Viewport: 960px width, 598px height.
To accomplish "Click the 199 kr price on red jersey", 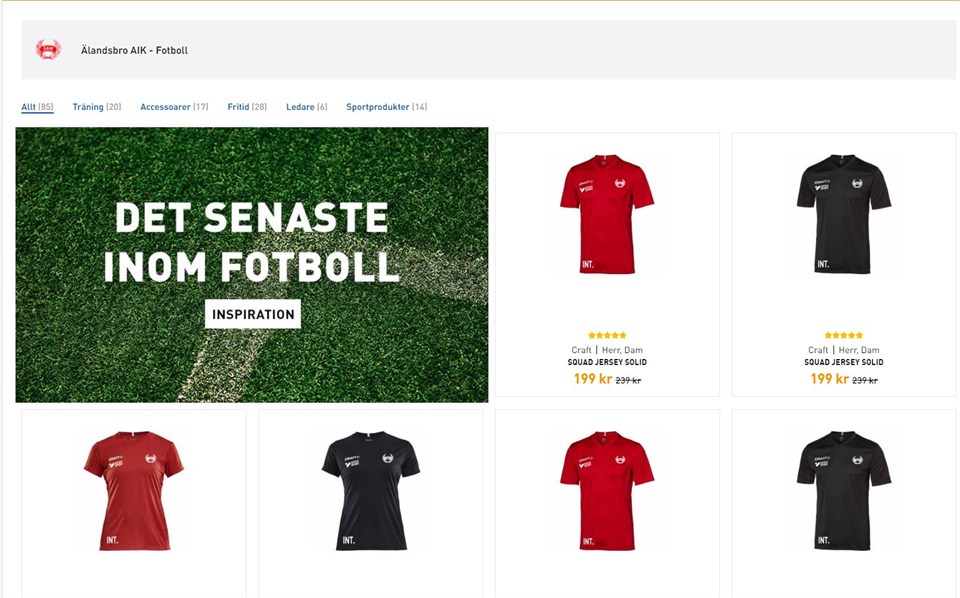I will (x=593, y=380).
